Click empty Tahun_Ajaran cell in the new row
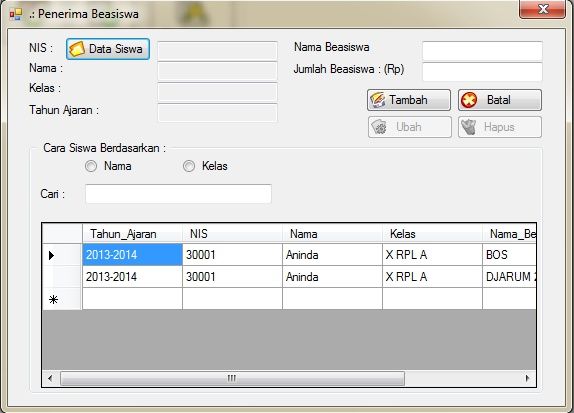Image resolution: width=574 pixels, height=413 pixels. (x=132, y=299)
